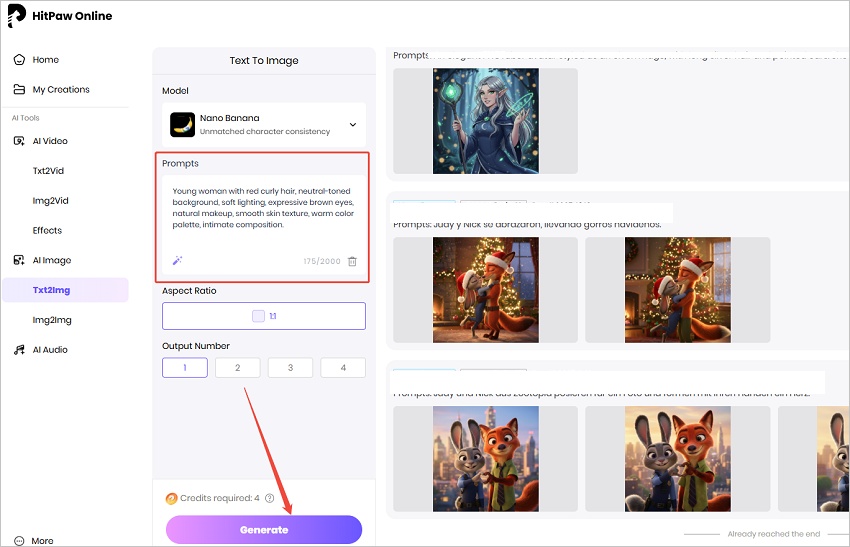
Task: Open Txt2Vid in sidebar
Action: [48, 171]
